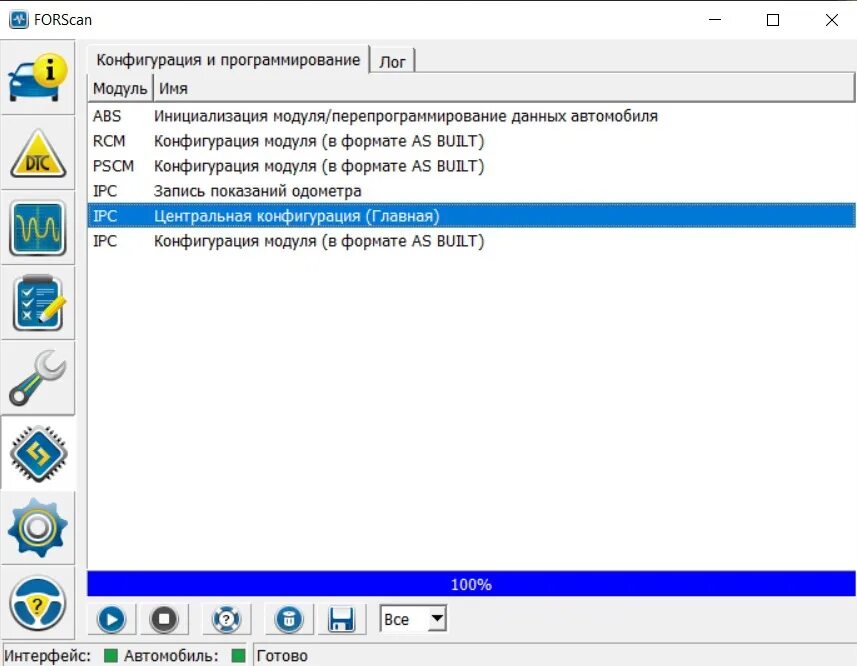Select the ABS module initialization row
Image resolution: width=857 pixels, height=666 pixels.
tap(471, 116)
